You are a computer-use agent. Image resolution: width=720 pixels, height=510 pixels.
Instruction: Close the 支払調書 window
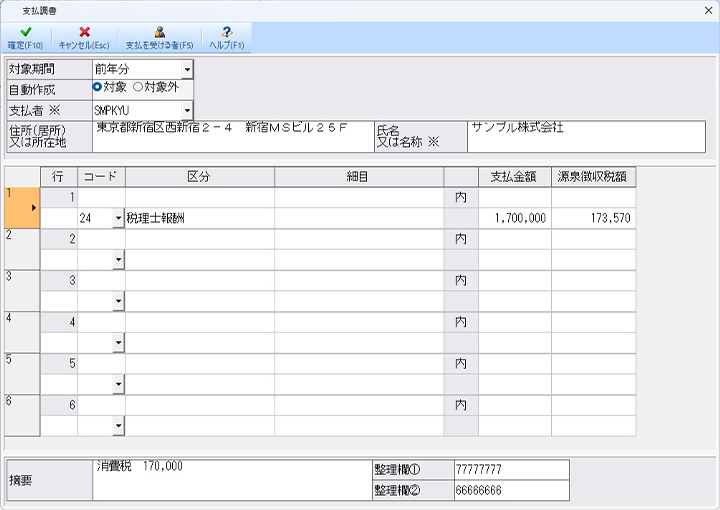[703, 10]
